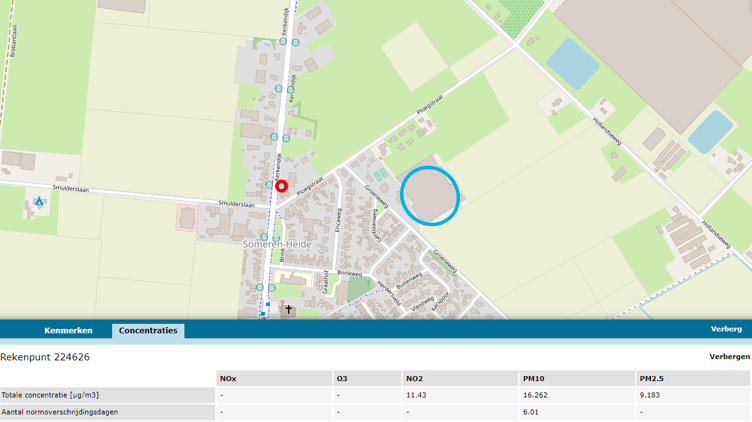This screenshot has height=422, width=752.
Task: Select the red-ringed calculation point on Kerkendijk
Action: [282, 186]
